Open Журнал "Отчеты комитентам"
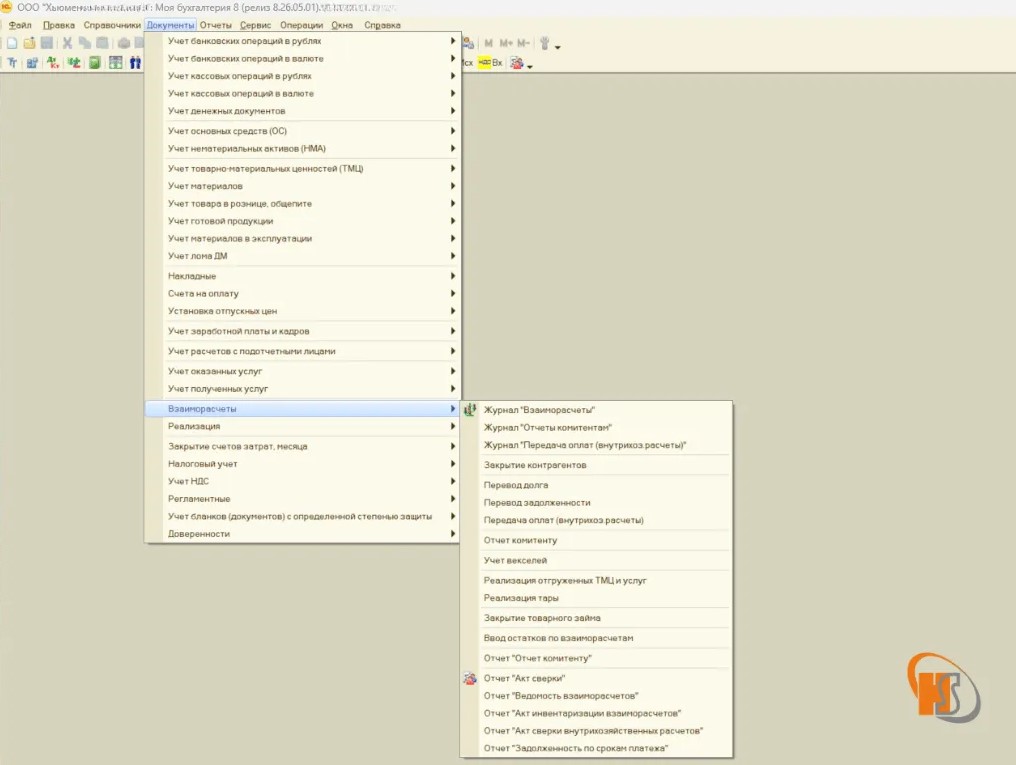Screen dimensions: 1016x765 pos(596,428)
